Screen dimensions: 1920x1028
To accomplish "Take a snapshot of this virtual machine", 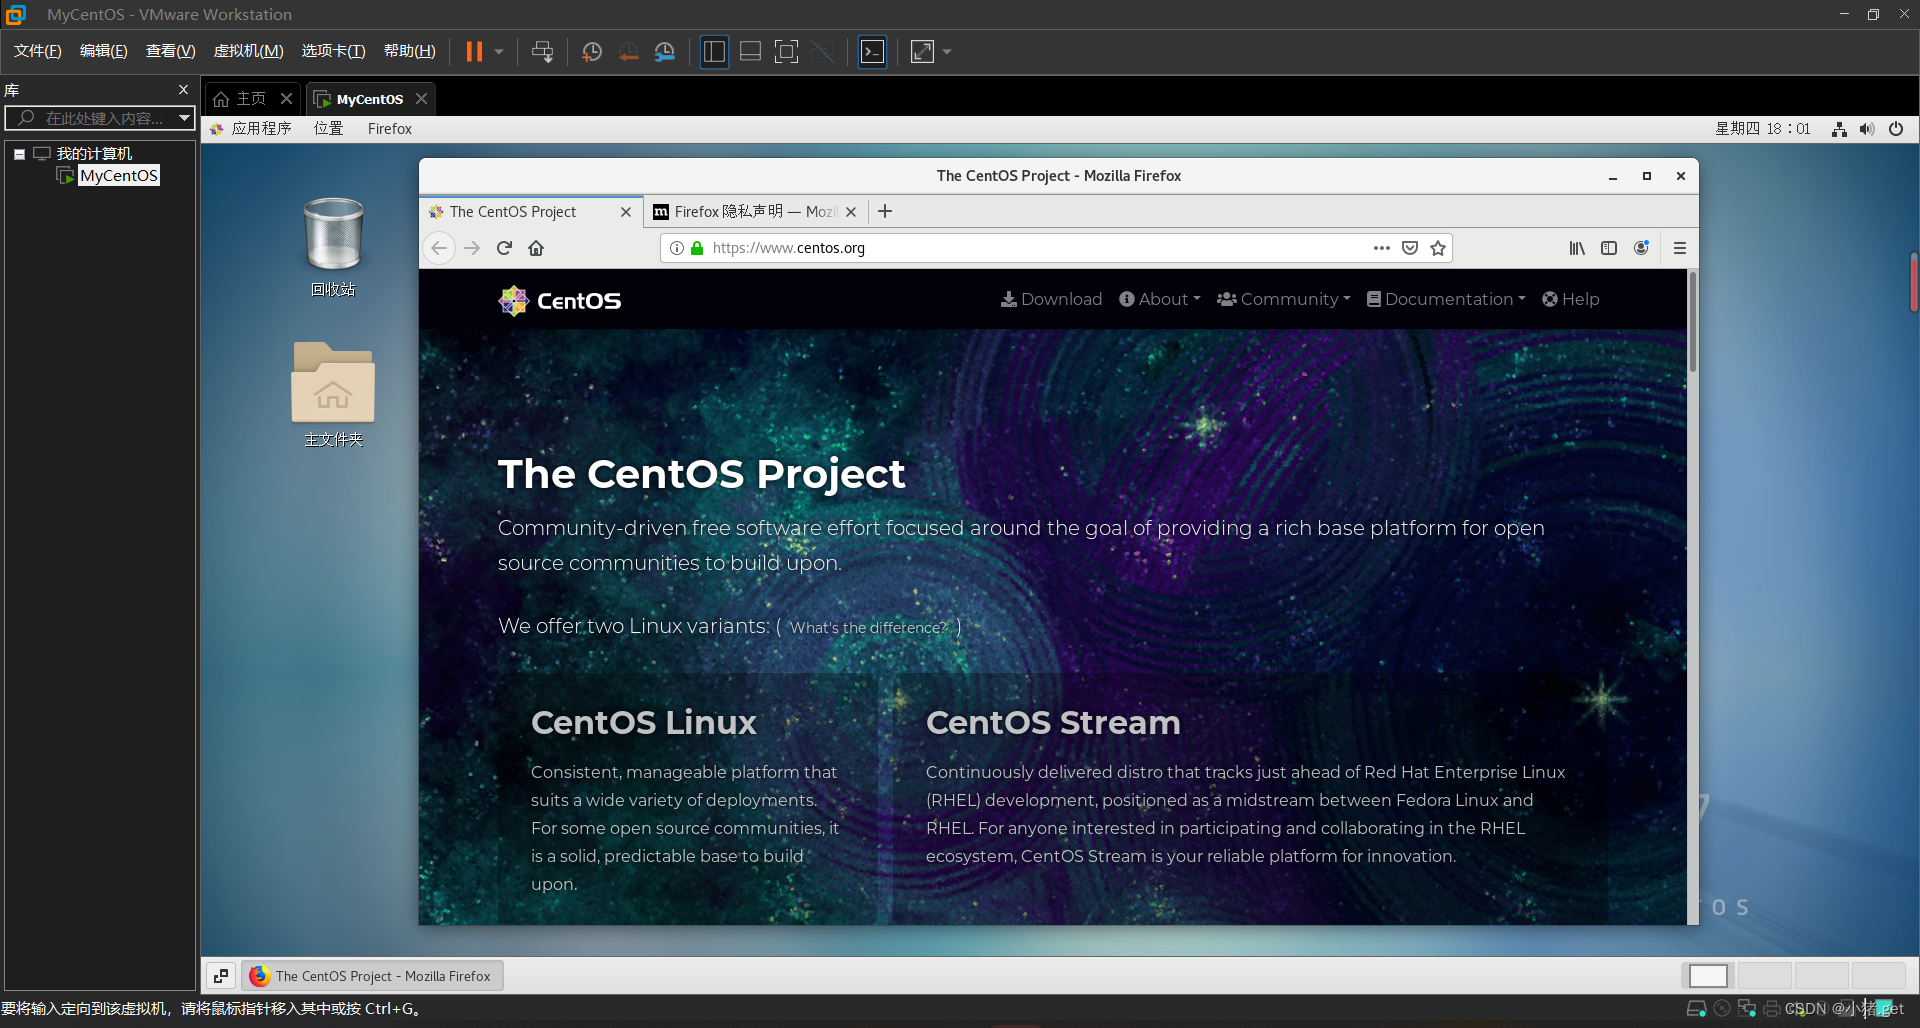I will (591, 52).
